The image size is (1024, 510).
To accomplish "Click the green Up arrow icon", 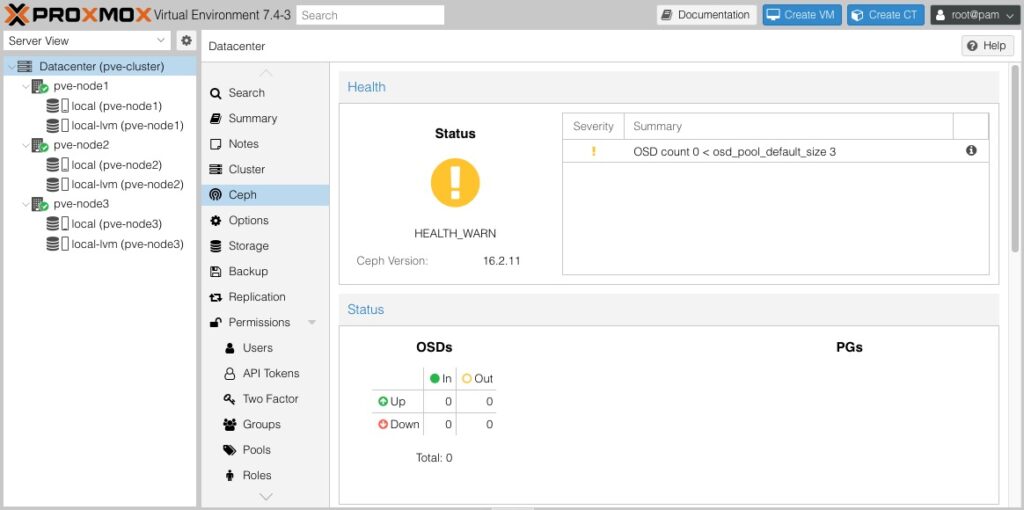I will coord(383,402).
